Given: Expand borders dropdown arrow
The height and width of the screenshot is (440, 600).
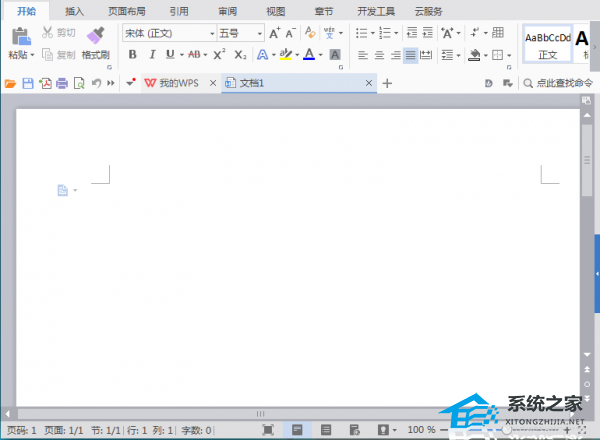Looking at the screenshot, I should pos(509,56).
